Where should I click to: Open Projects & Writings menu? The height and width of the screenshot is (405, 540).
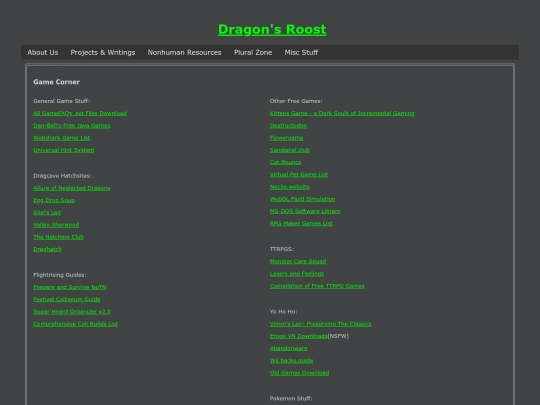[x=103, y=52]
